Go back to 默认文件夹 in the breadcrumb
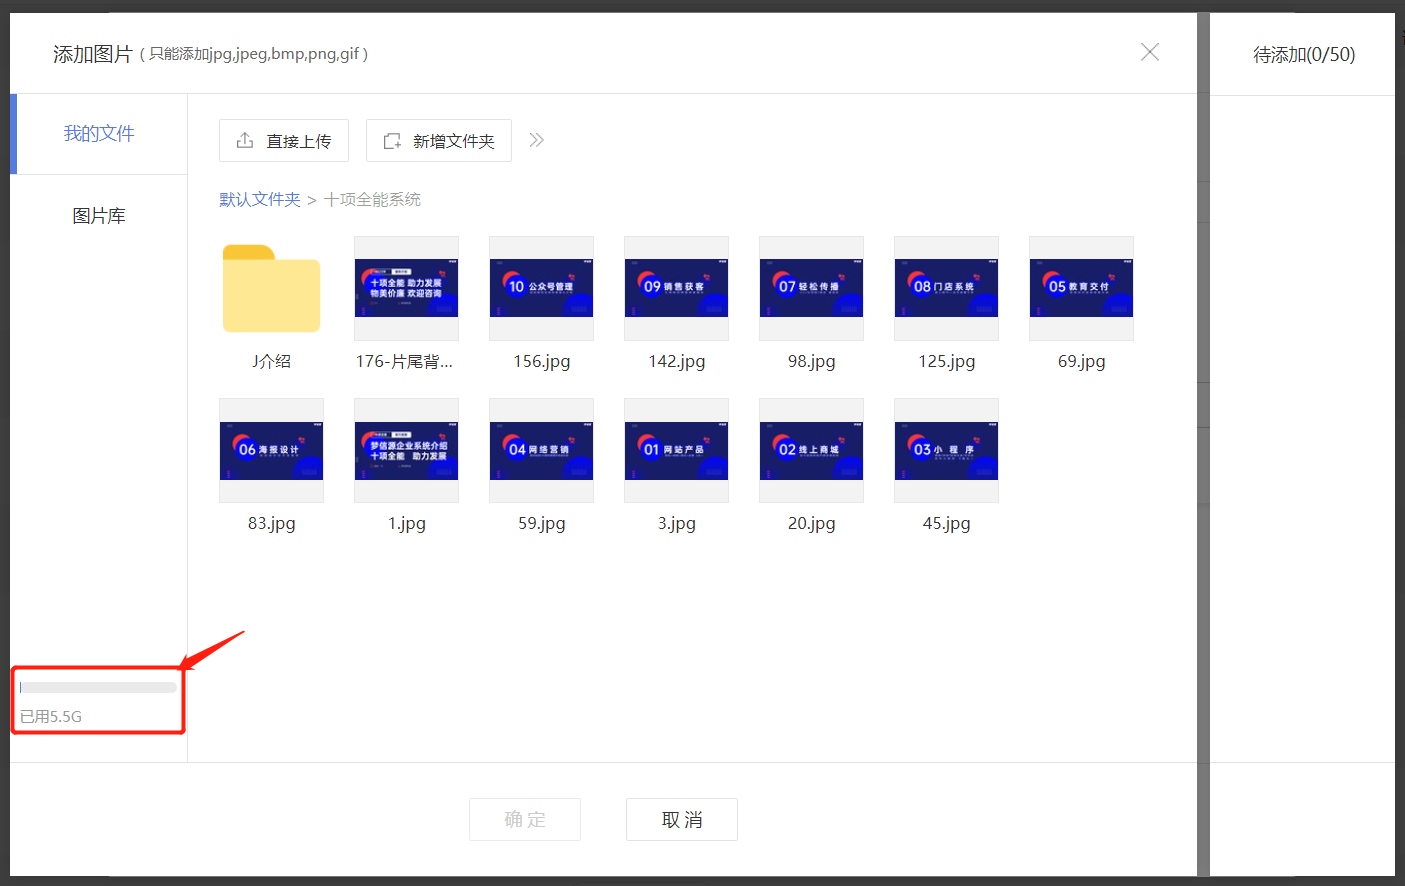Screen dimensions: 1405x886 tap(260, 200)
